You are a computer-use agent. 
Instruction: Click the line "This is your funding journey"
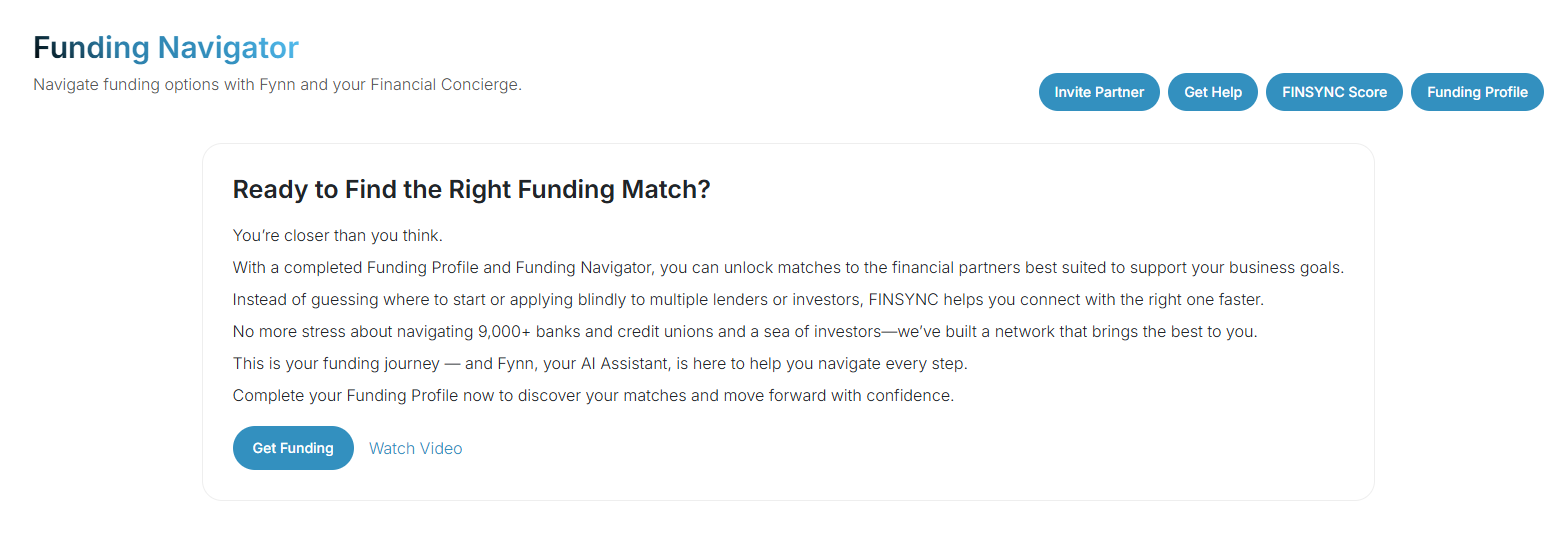600,363
